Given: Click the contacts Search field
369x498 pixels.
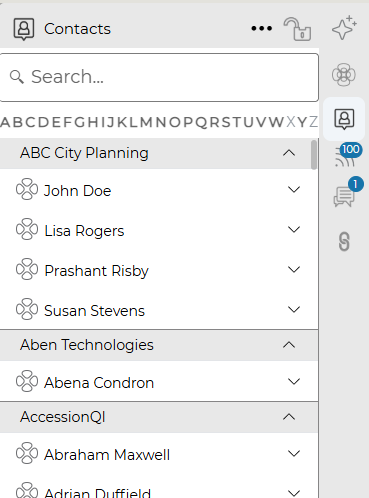Looking at the screenshot, I should 159,77.
